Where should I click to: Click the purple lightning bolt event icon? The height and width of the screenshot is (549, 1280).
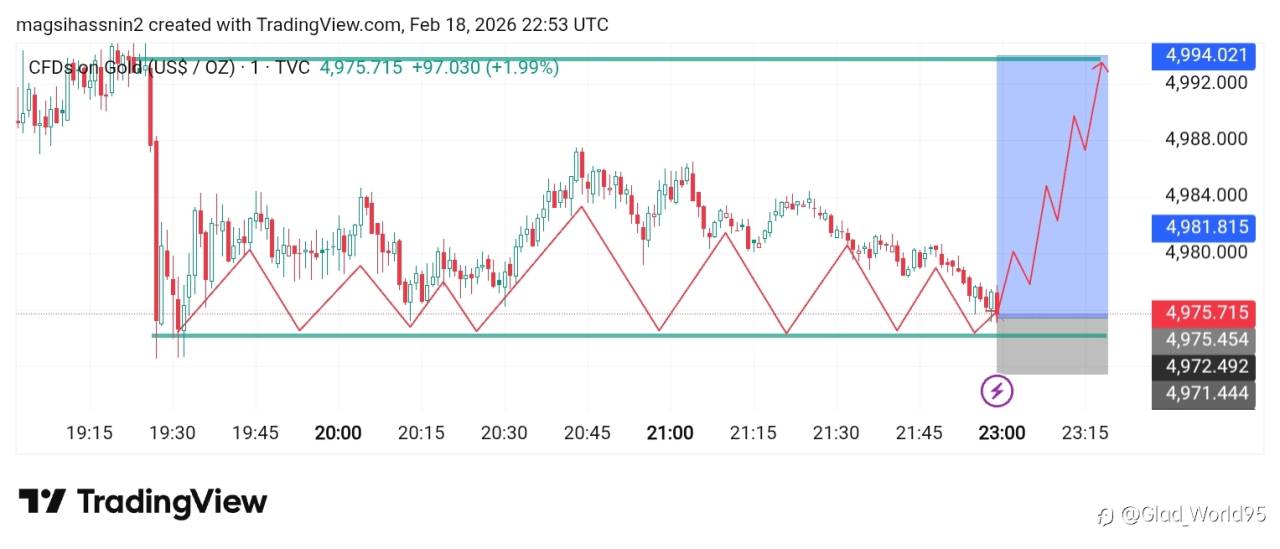(996, 390)
